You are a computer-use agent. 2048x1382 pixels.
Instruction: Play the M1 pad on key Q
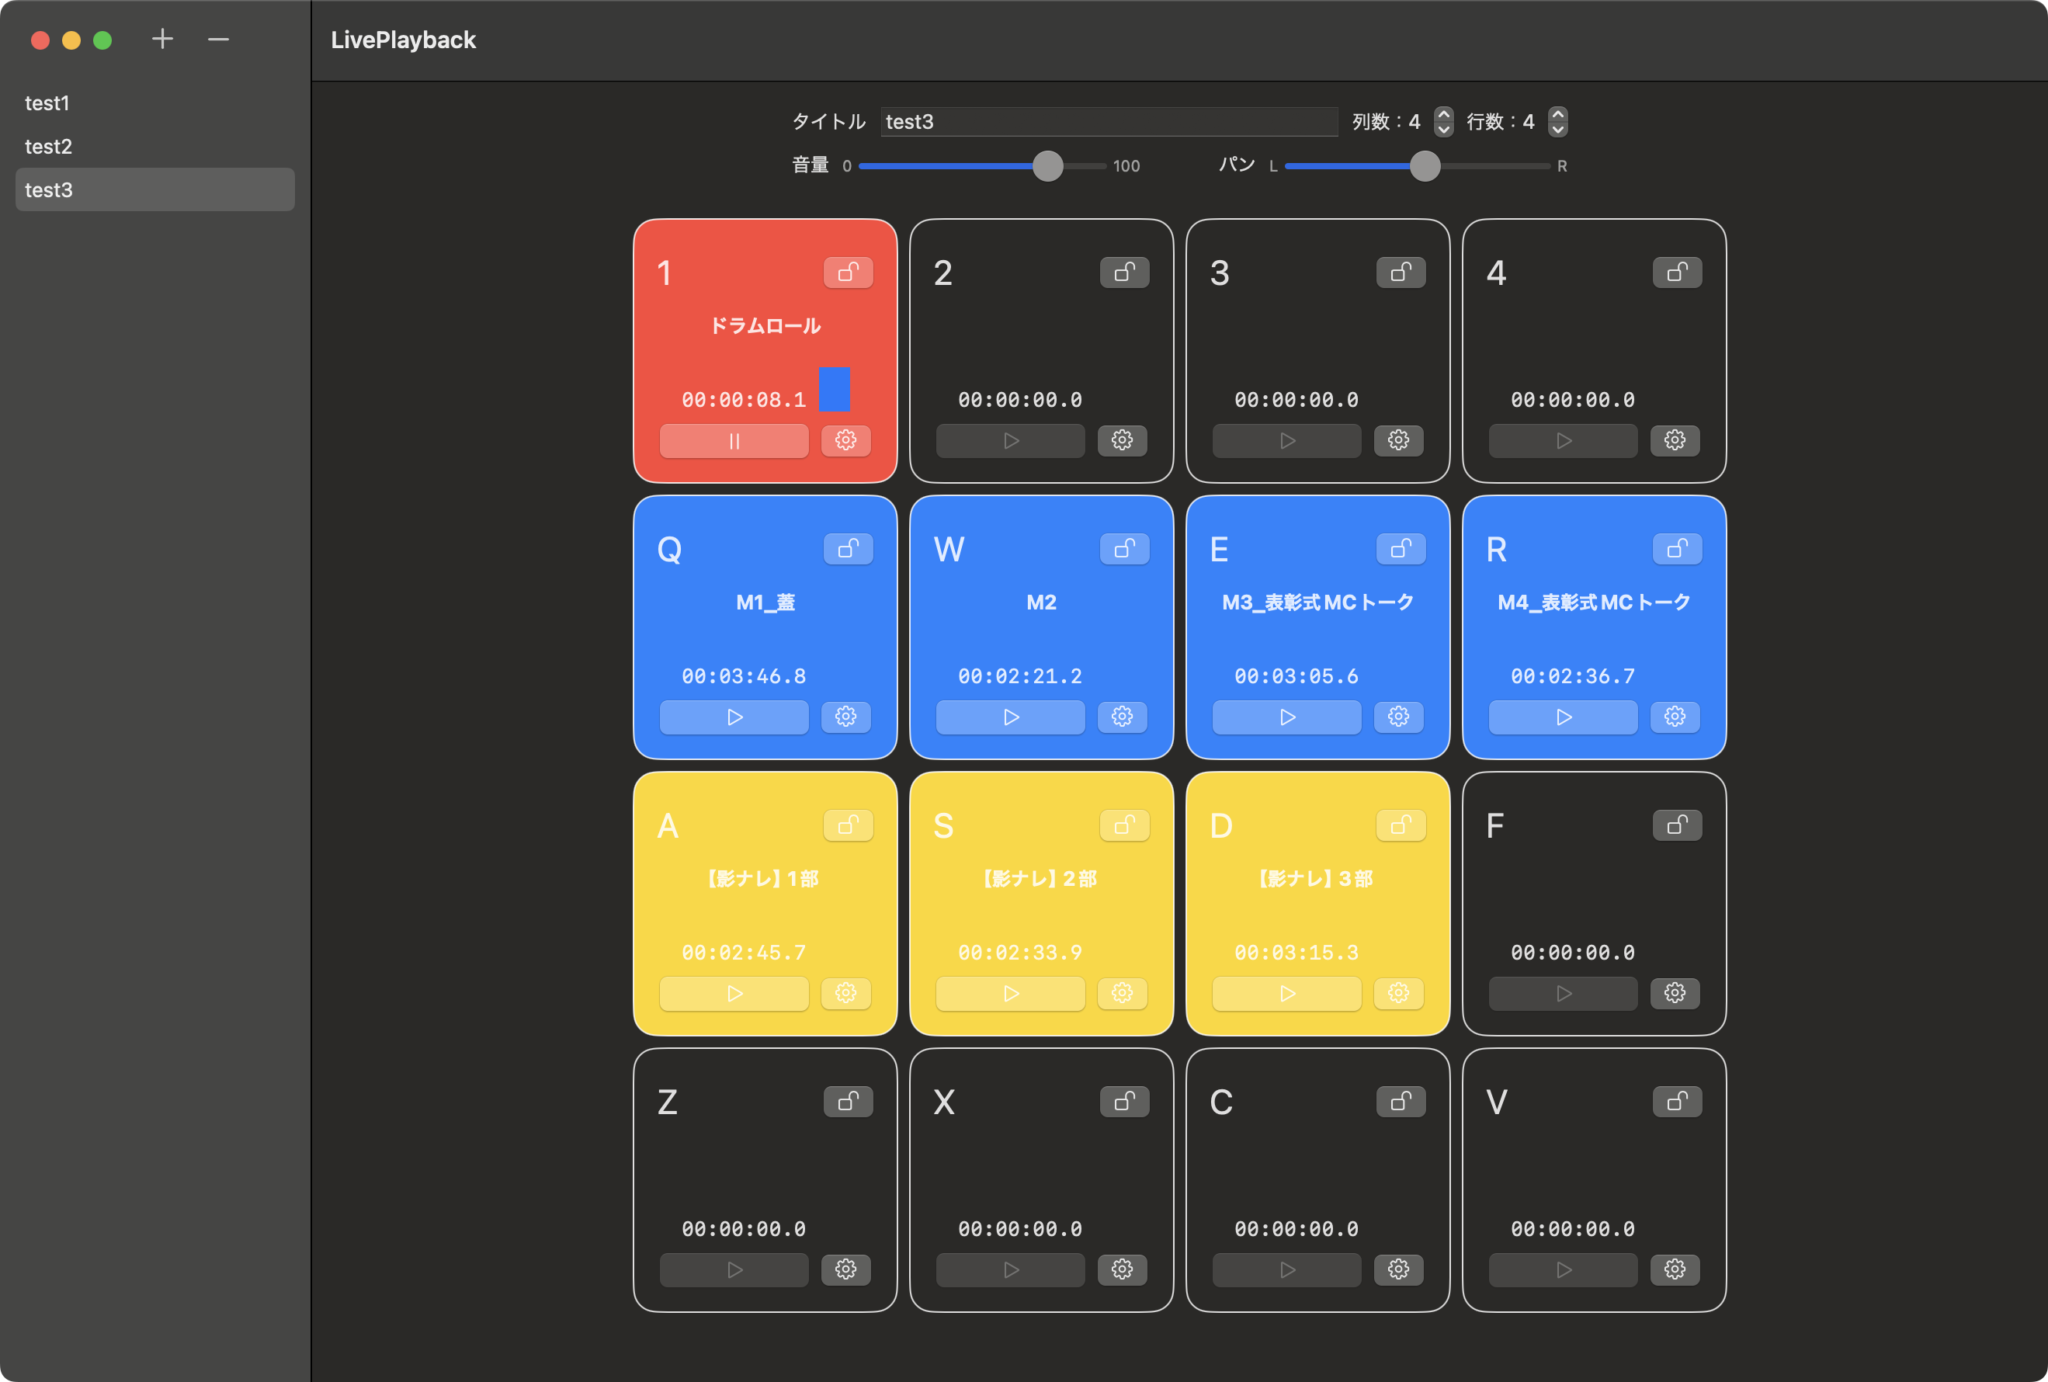point(734,717)
